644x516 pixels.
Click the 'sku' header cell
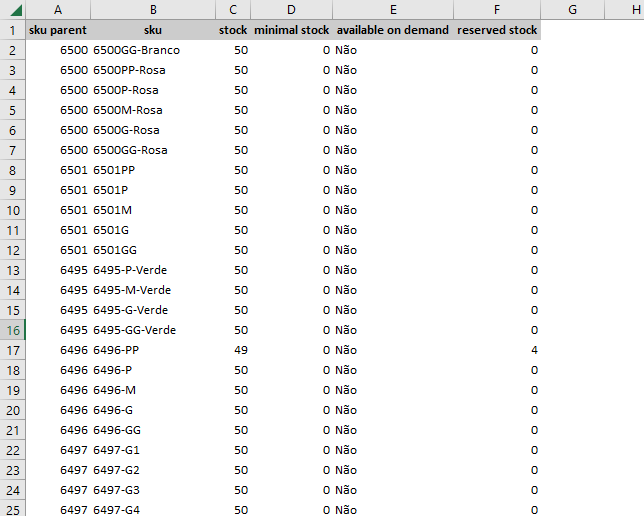[153, 30]
